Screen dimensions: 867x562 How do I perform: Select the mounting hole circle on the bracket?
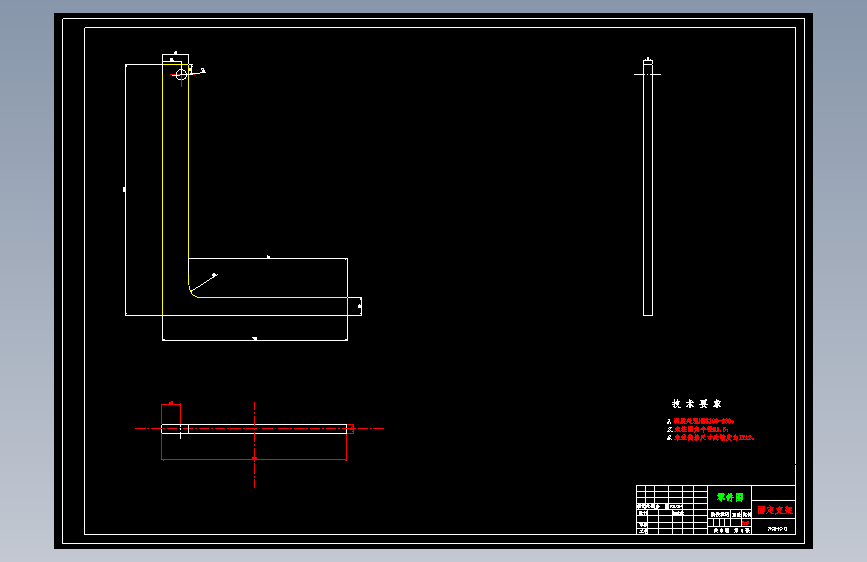click(181, 75)
